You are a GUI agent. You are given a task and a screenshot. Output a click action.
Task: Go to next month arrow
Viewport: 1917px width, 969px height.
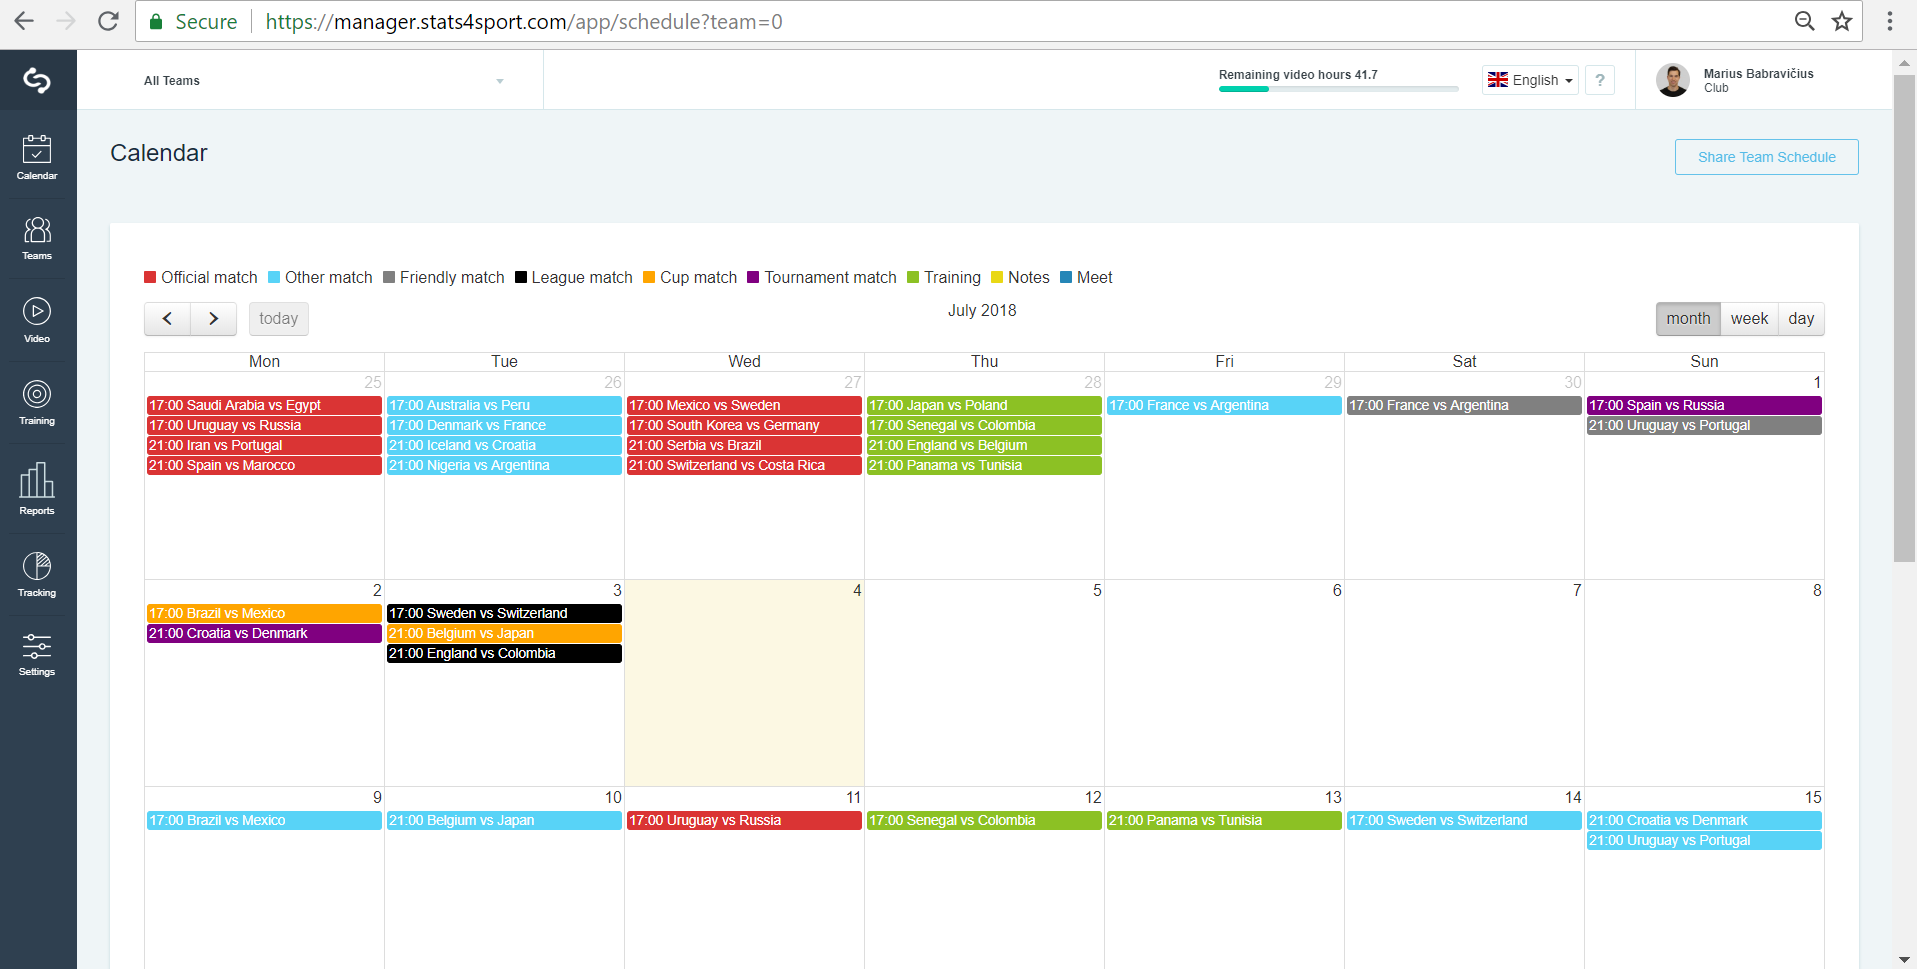(x=213, y=319)
